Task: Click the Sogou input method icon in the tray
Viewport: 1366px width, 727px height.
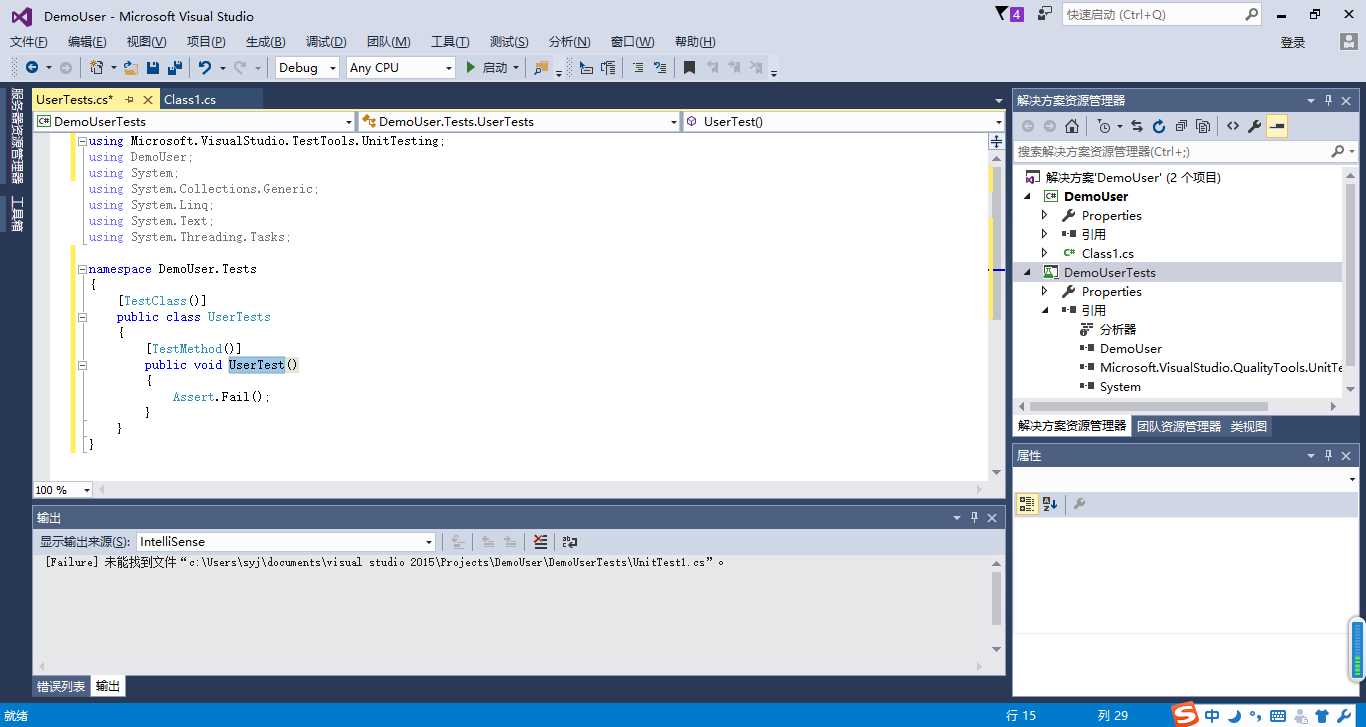Action: pos(1185,715)
